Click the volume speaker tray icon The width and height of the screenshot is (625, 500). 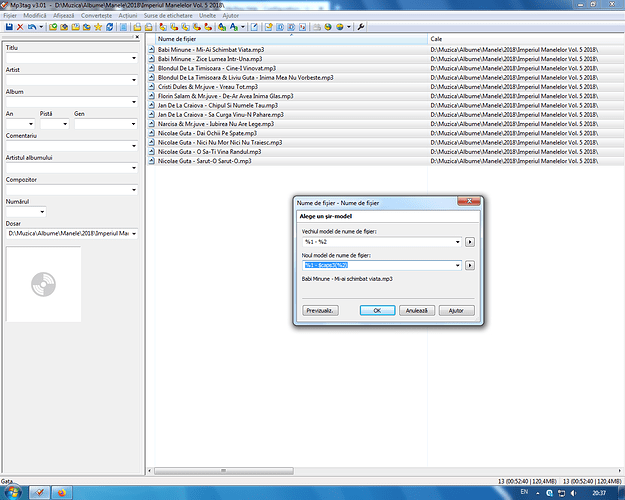point(574,493)
